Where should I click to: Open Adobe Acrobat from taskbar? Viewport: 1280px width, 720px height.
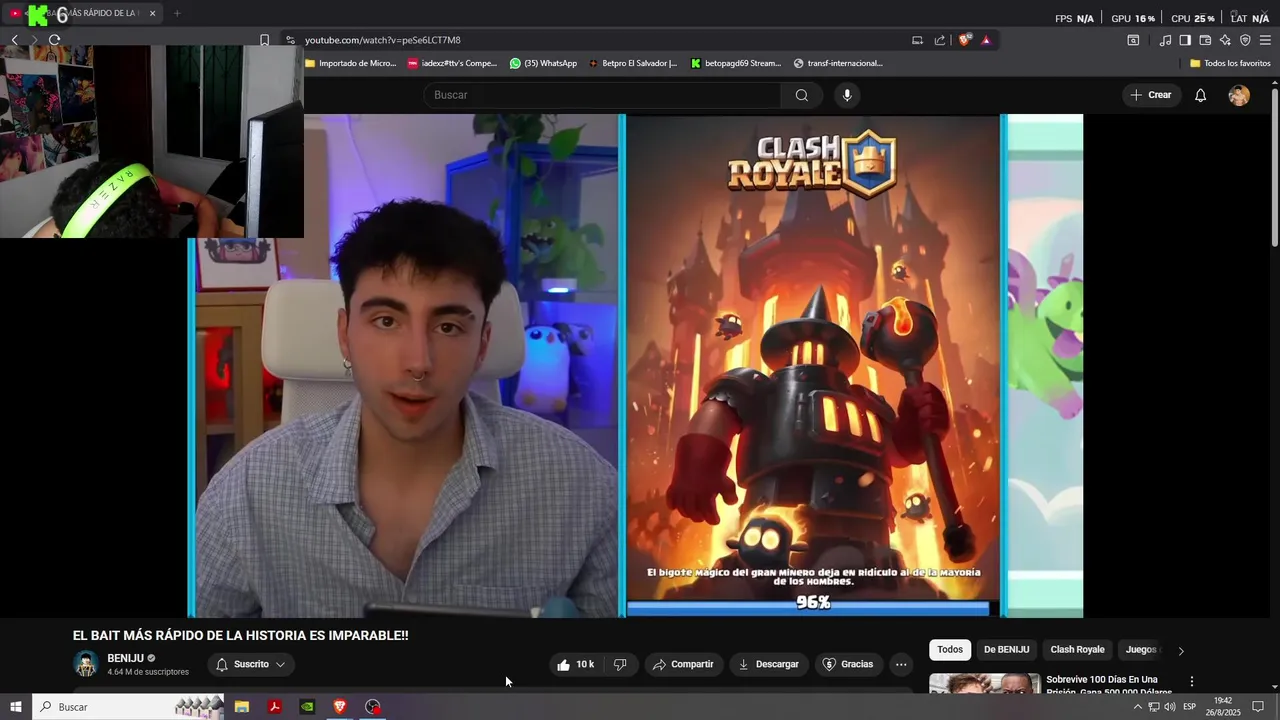(274, 707)
